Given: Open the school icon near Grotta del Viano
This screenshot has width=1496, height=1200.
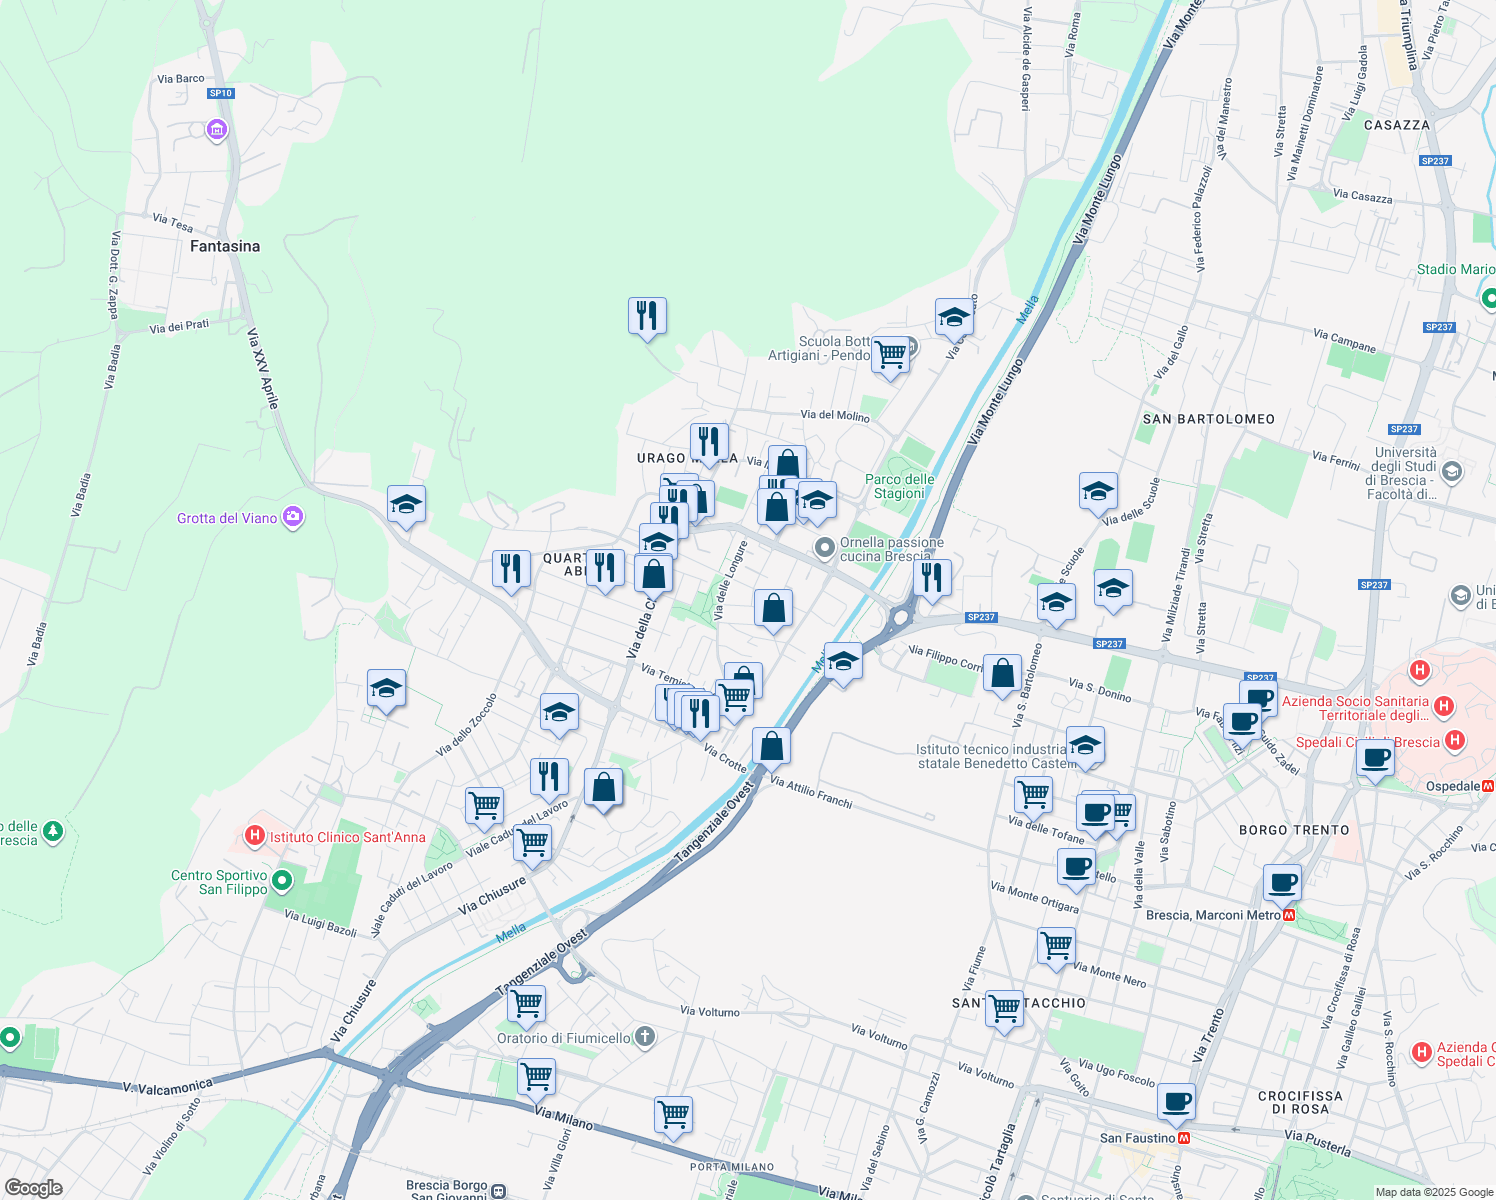Looking at the screenshot, I should [405, 505].
